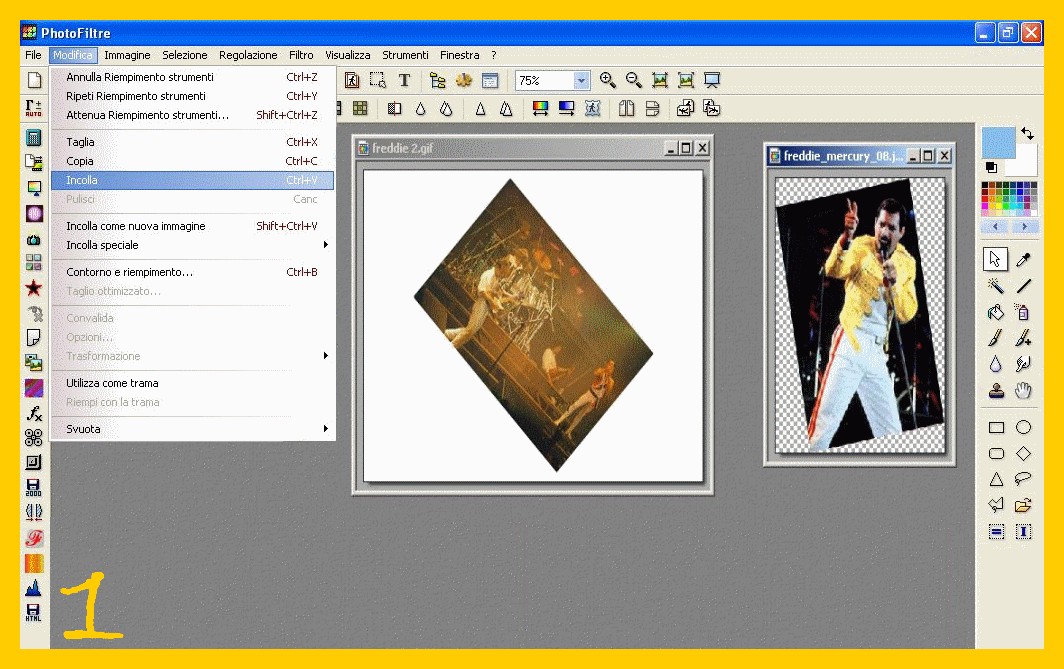Choose the Spray can tool
Image resolution: width=1064 pixels, height=669 pixels.
click(1023, 312)
